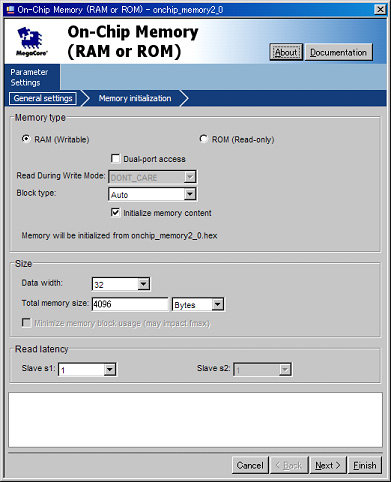Click the title bar window icon
The width and height of the screenshot is (391, 482).
point(10,10)
